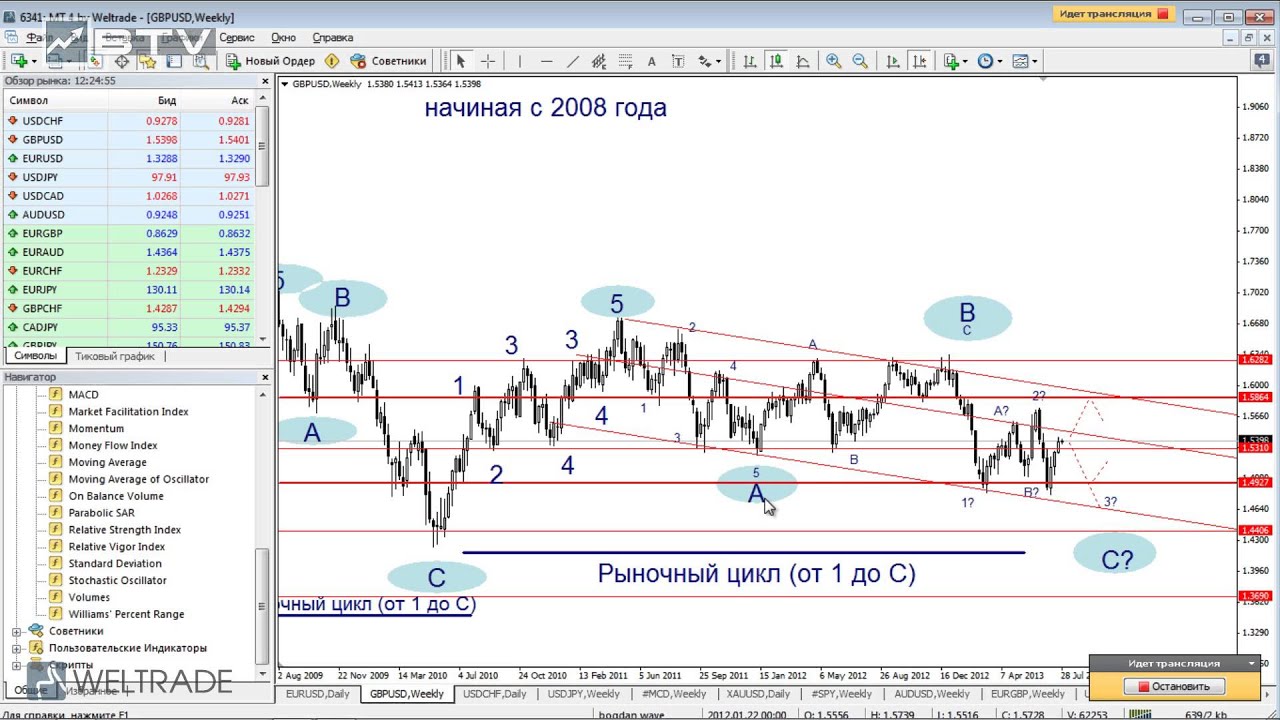The image size is (1280, 720).
Task: Select the trendline drawing tool
Action: (x=573, y=61)
